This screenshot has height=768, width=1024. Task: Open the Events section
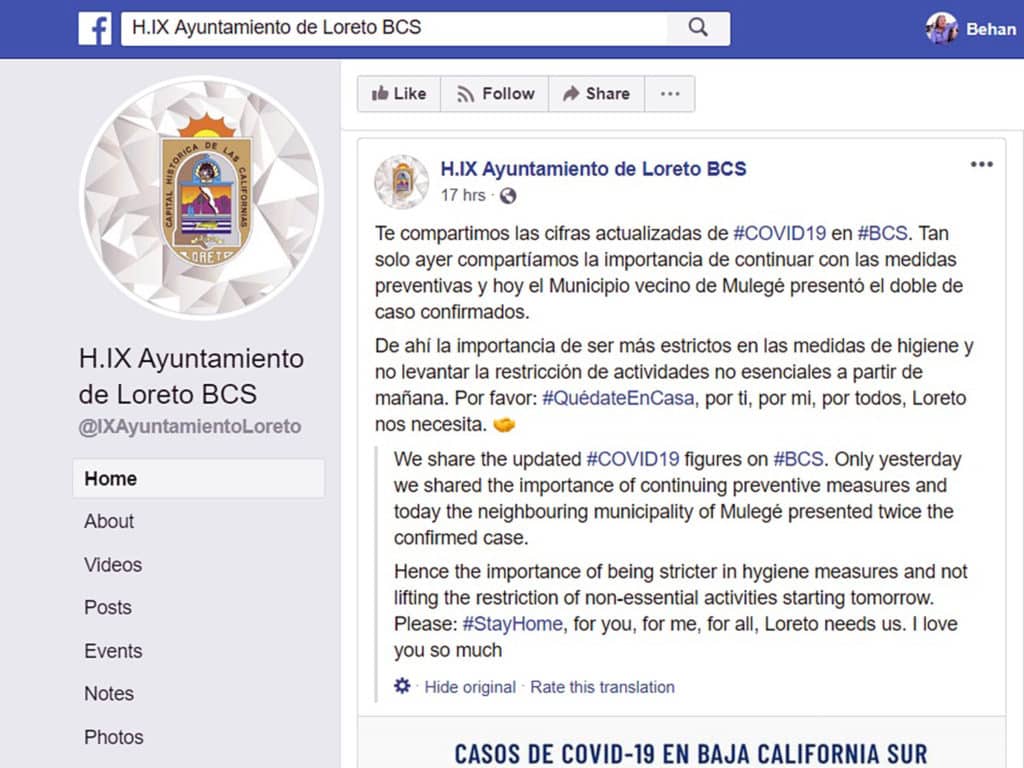coord(112,651)
